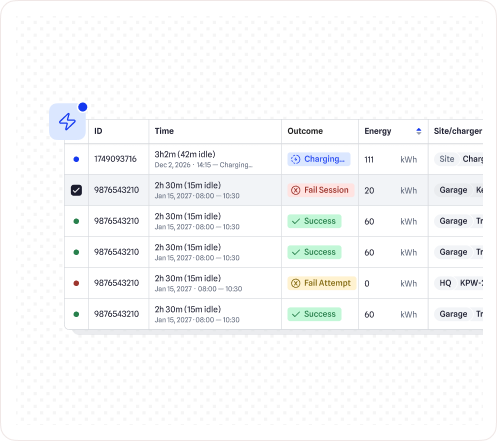Click the Fail Attempt outcome badge
Viewport: 497px width, 441px height.
click(322, 283)
